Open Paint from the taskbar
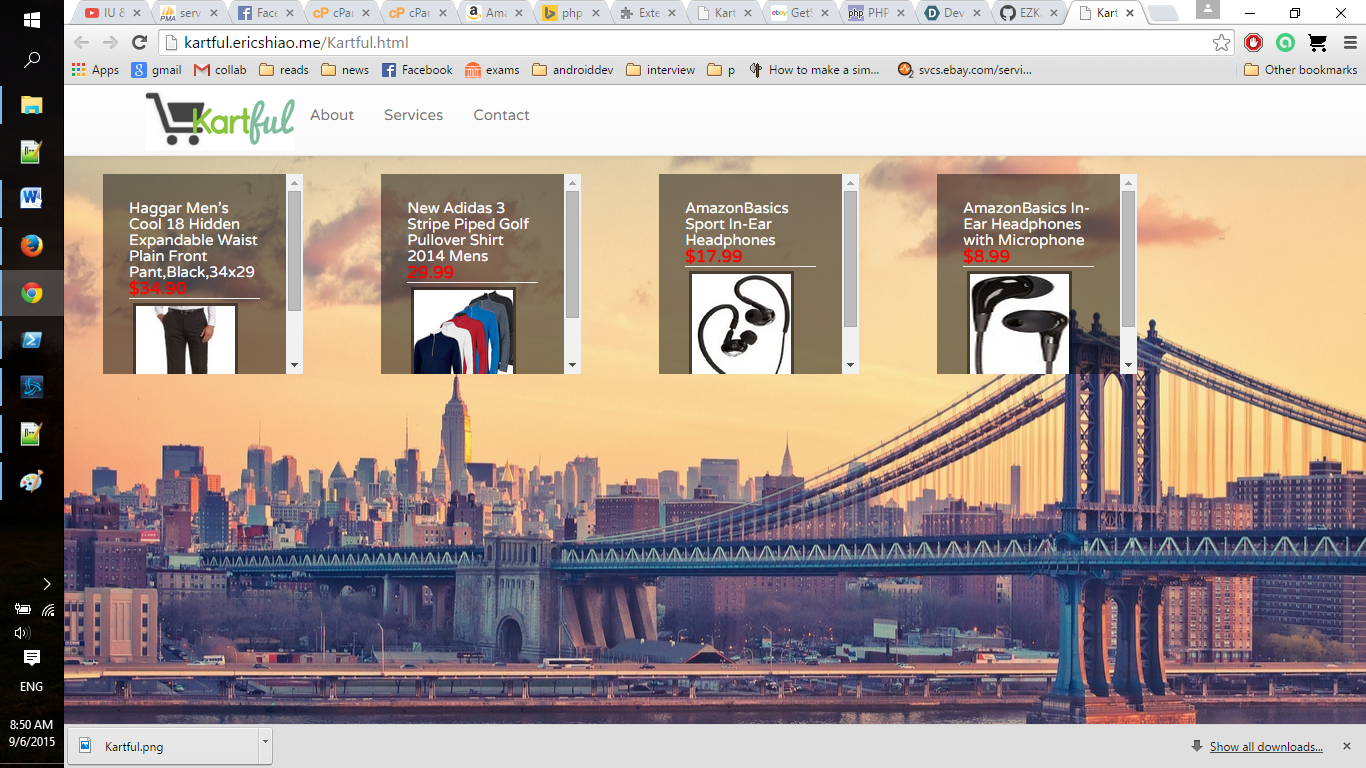 31,481
